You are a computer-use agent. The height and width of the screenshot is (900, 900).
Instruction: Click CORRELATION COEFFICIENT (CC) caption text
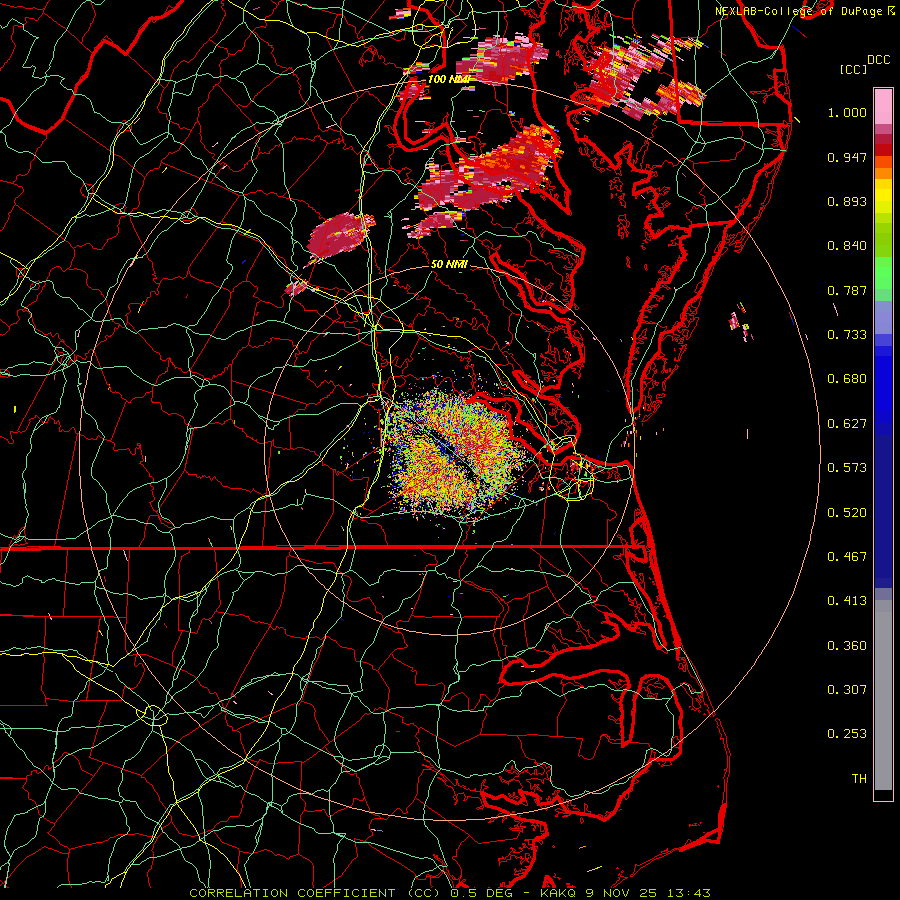click(316, 893)
